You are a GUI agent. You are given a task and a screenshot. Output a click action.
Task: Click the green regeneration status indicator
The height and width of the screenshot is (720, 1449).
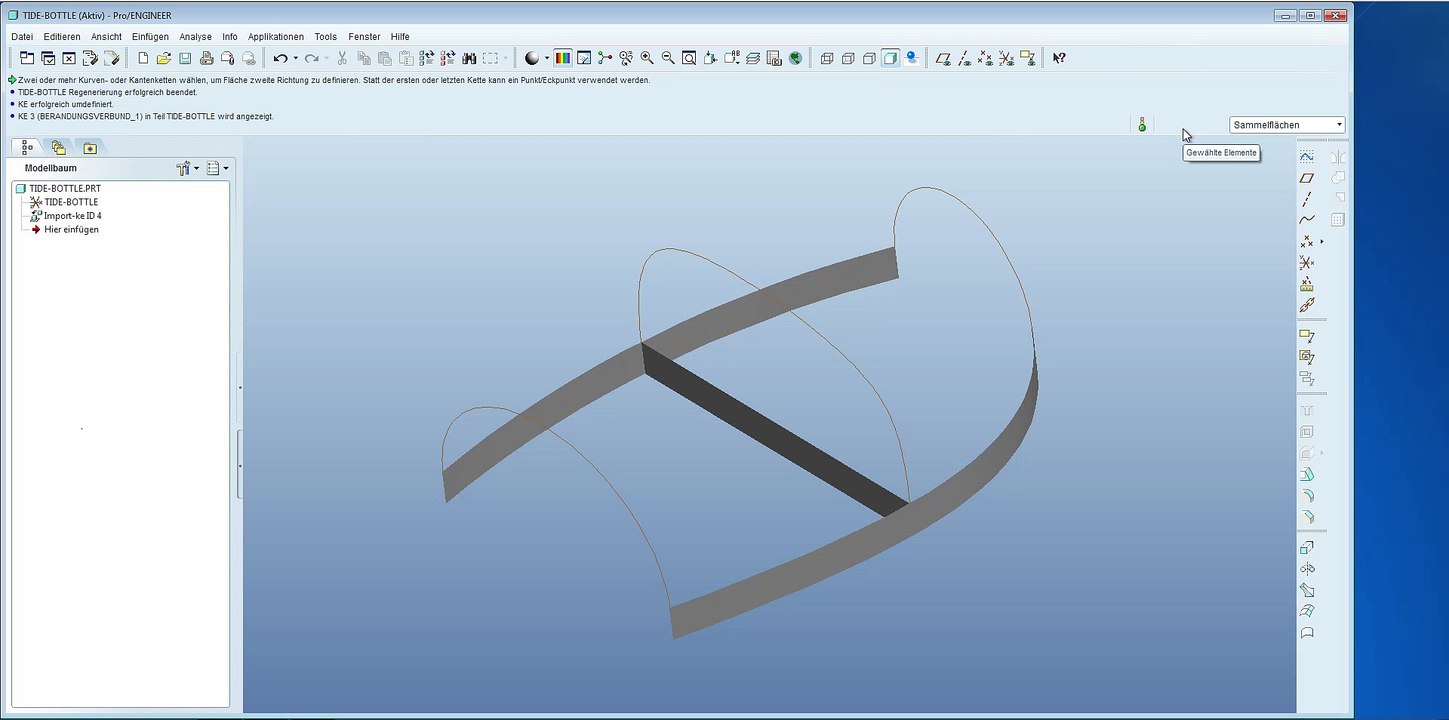click(1142, 125)
